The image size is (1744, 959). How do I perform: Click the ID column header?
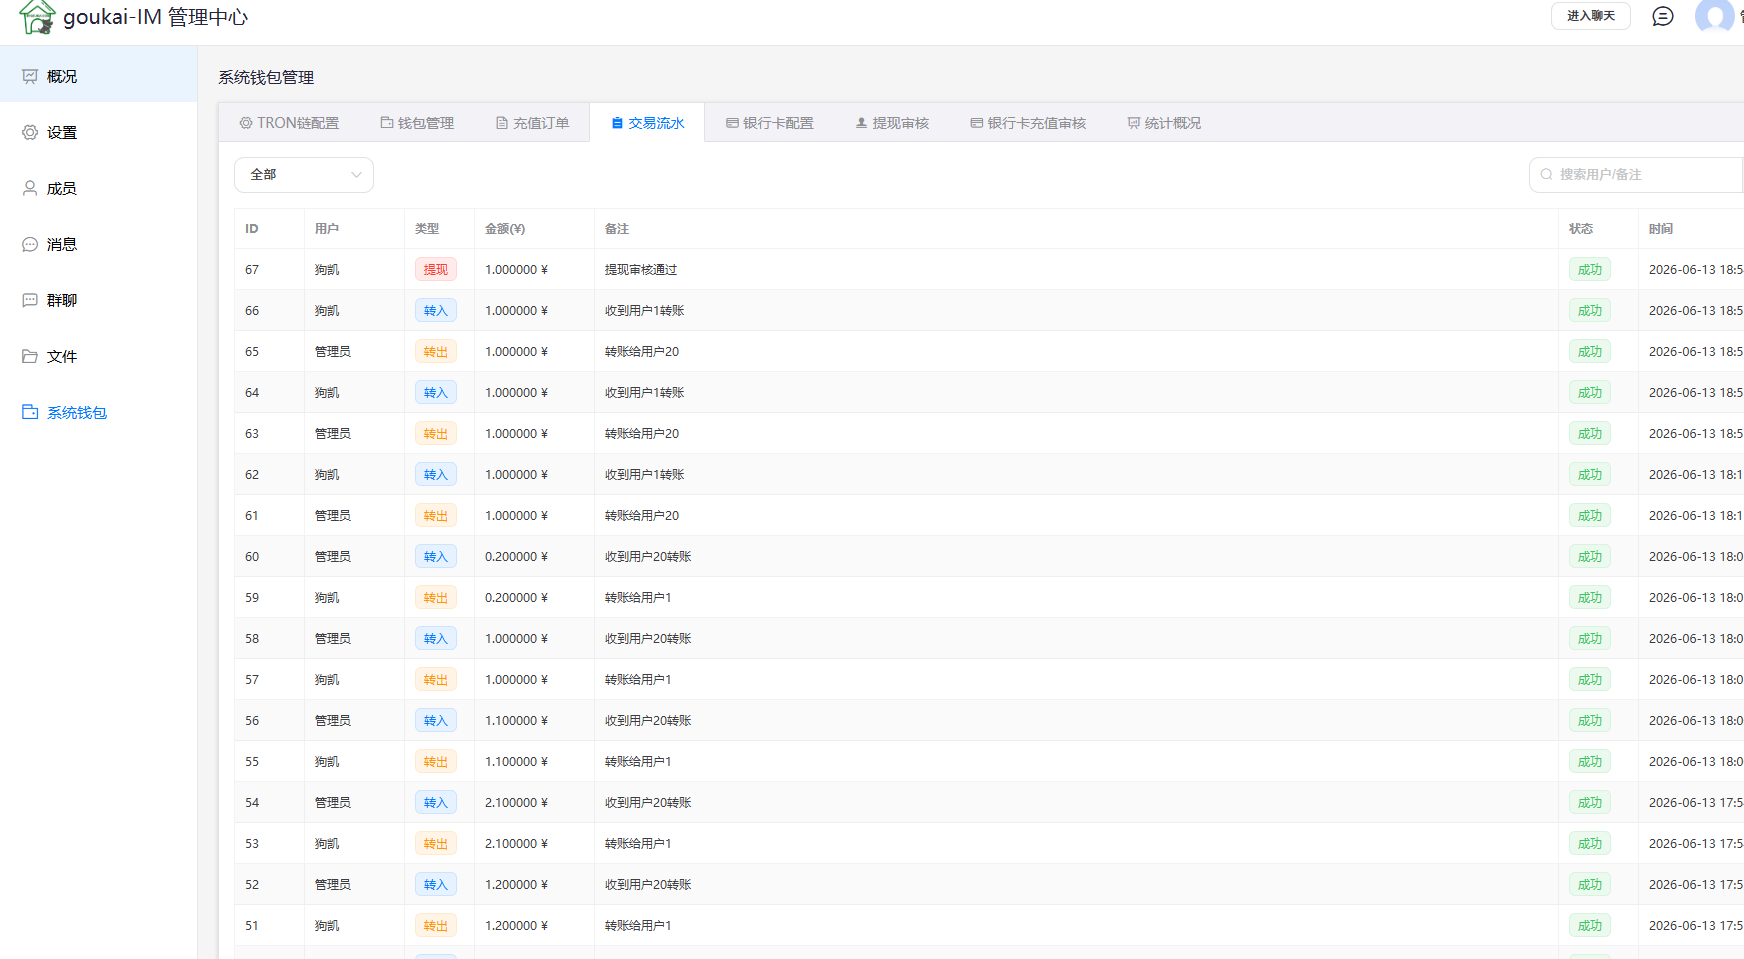tap(252, 229)
